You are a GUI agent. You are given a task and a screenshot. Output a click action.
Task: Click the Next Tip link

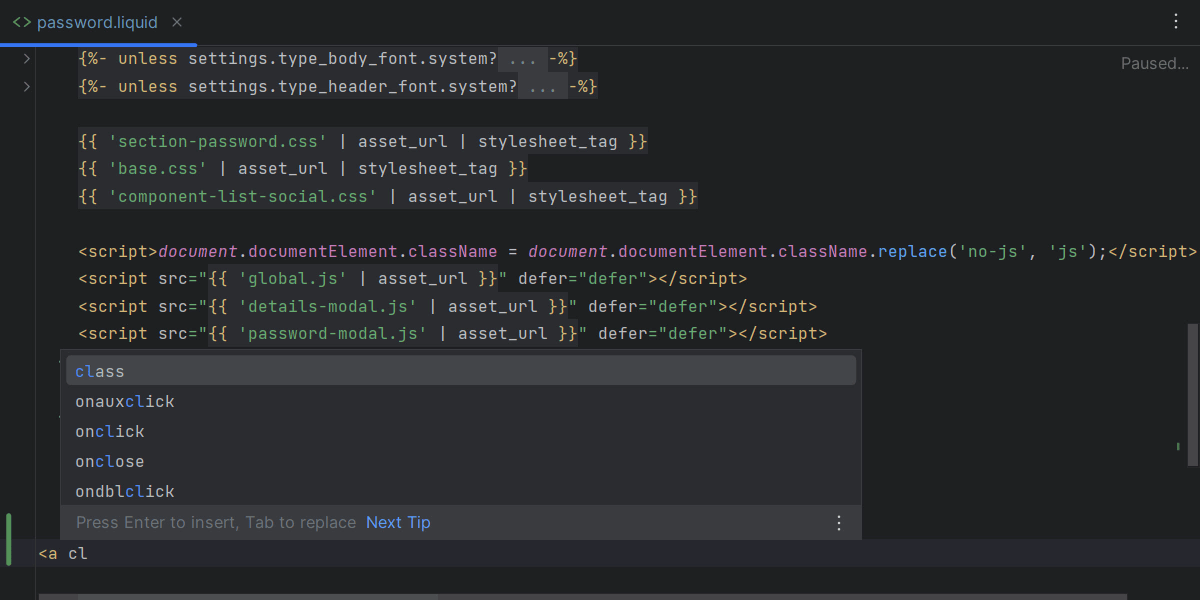[x=398, y=523]
